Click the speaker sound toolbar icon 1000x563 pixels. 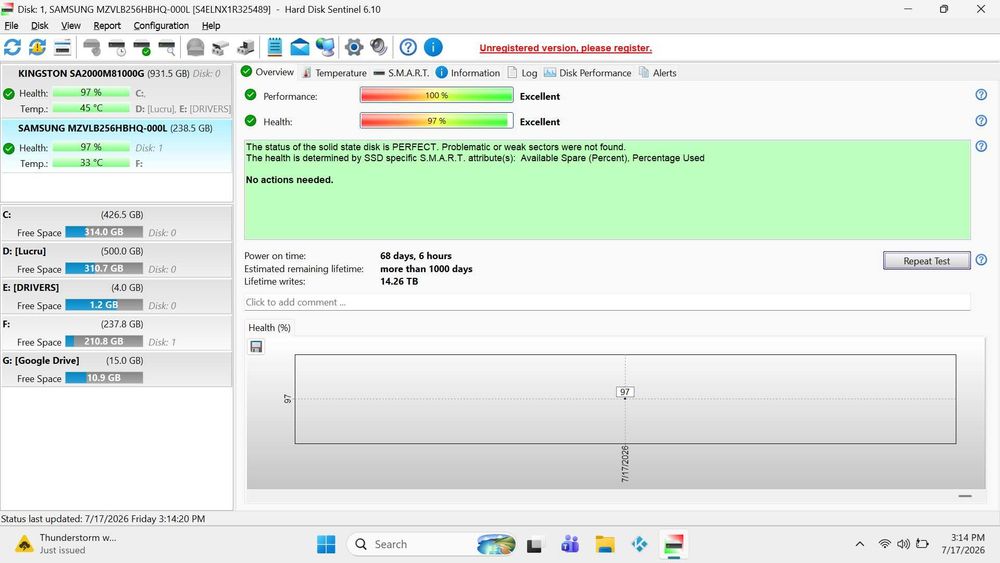(379, 47)
